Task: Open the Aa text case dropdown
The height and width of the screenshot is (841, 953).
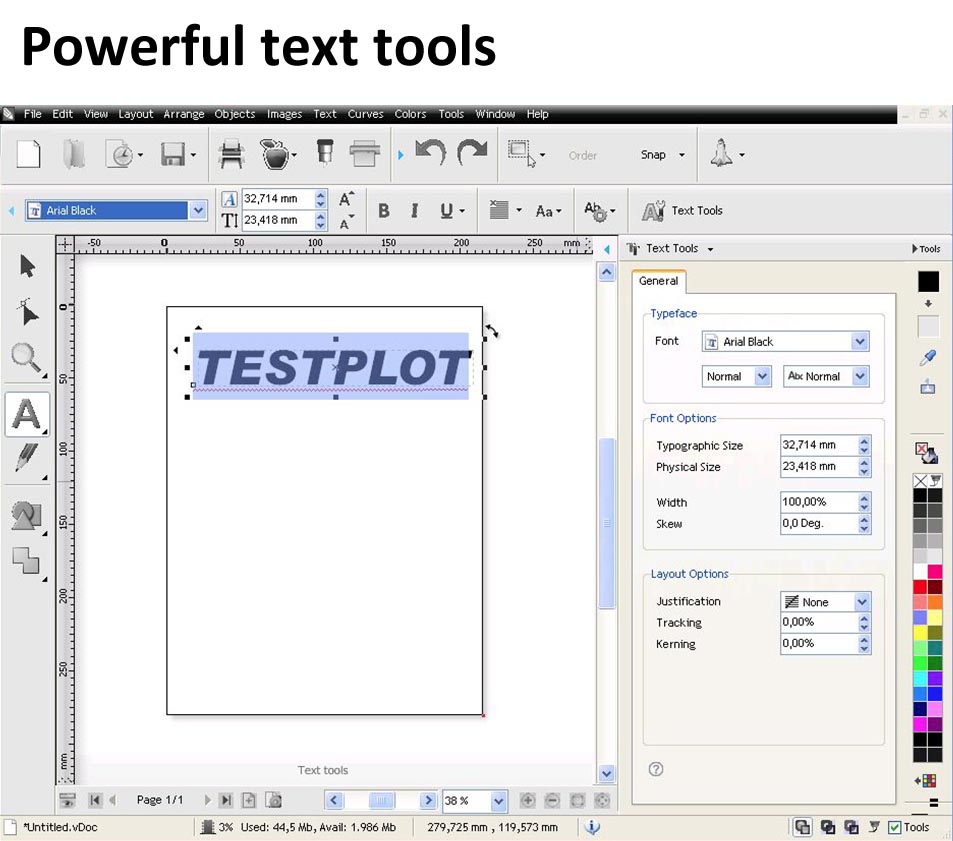Action: point(548,211)
